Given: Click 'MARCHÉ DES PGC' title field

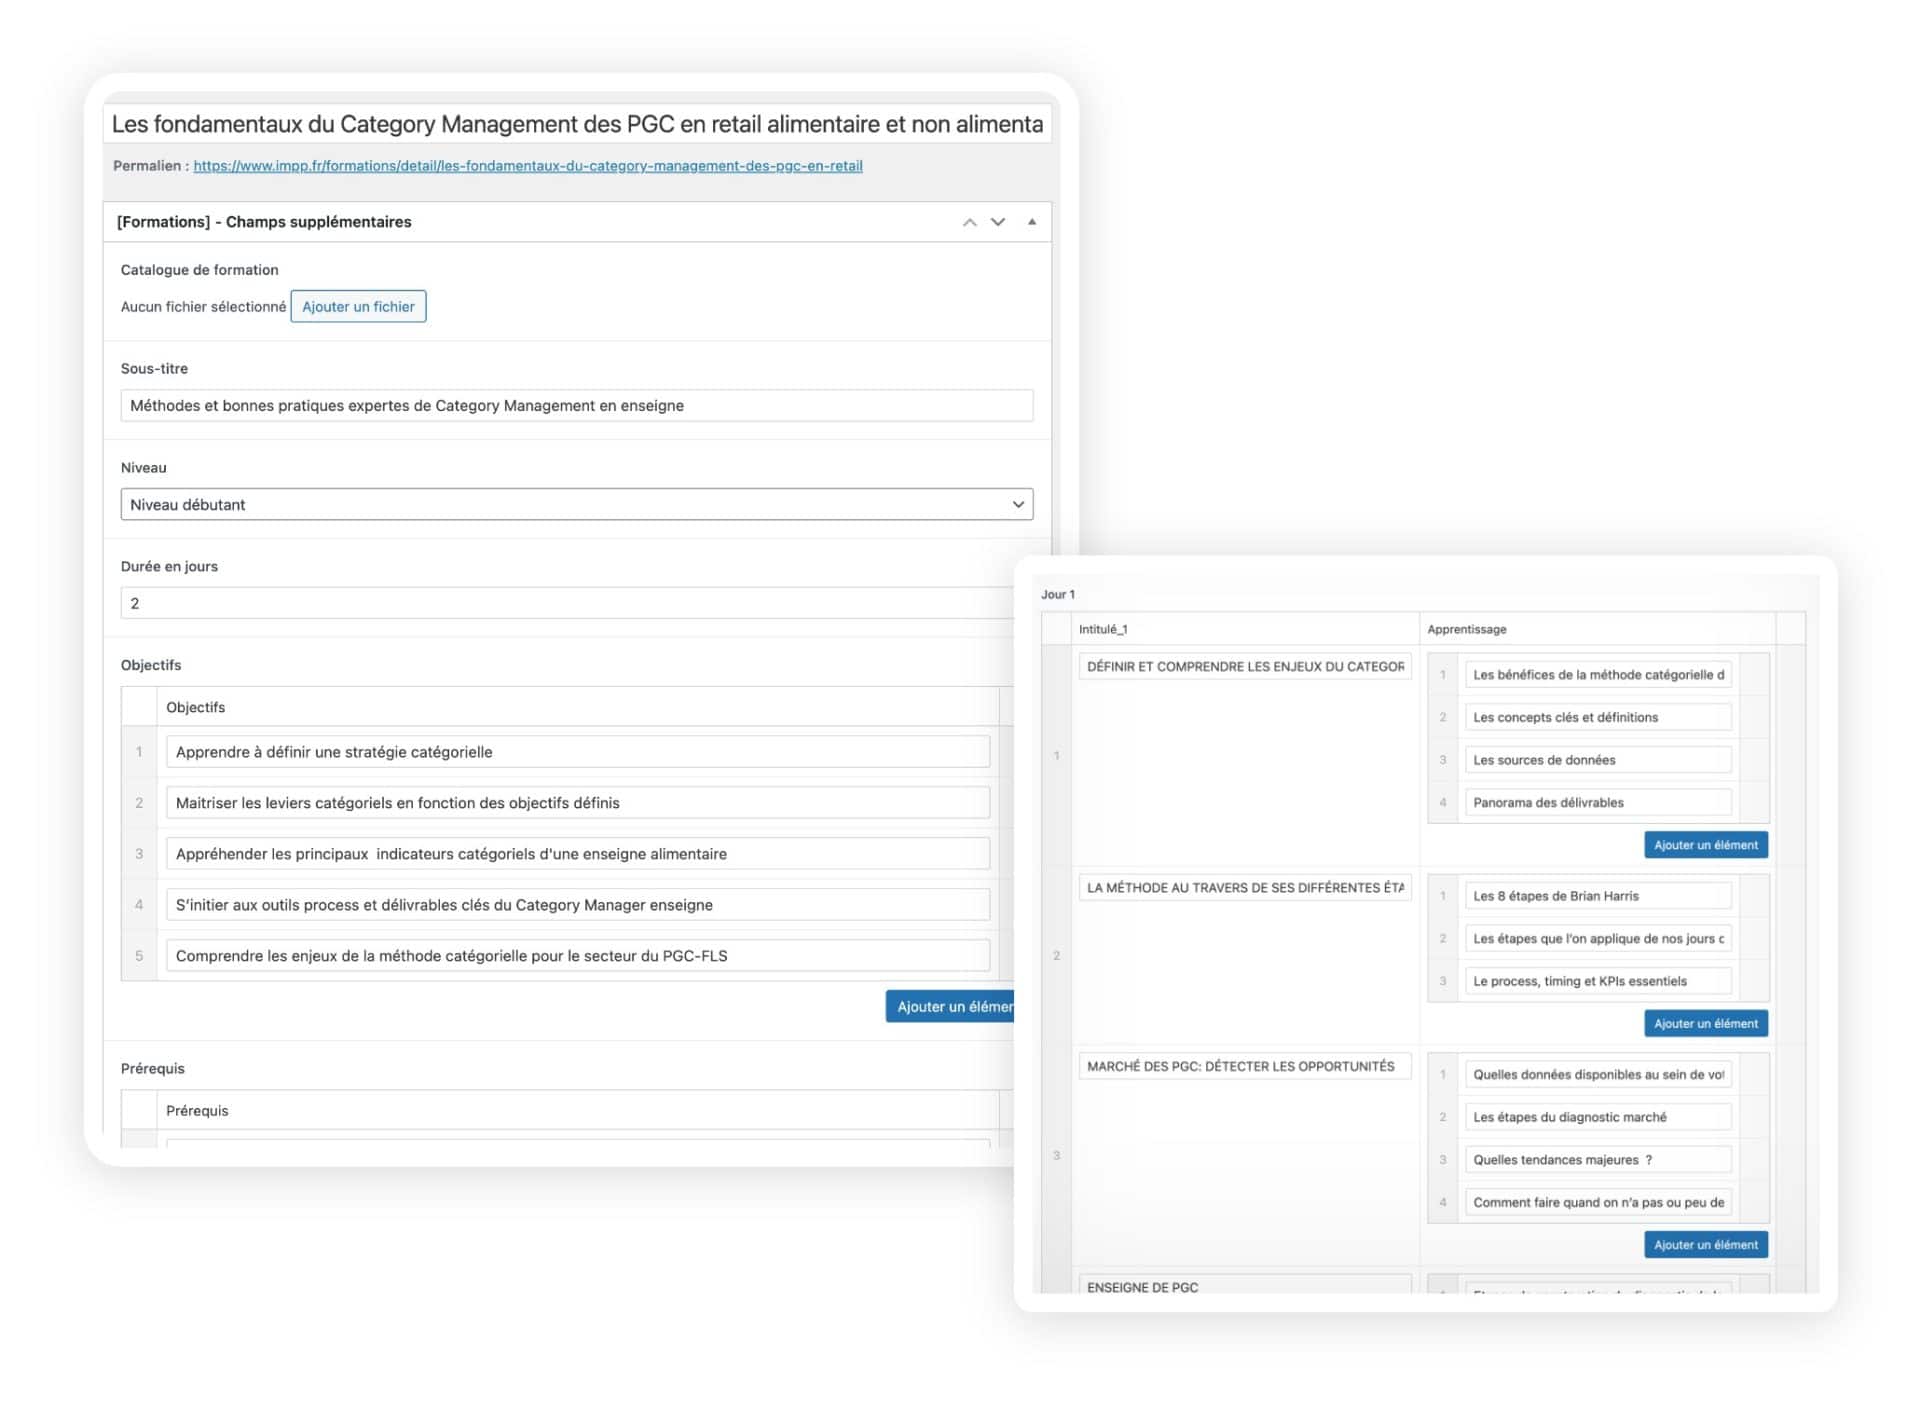Looking at the screenshot, I should pos(1244,1066).
